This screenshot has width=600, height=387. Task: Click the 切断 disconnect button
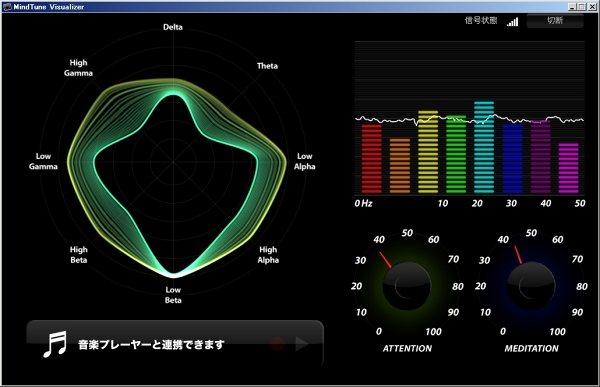(x=555, y=21)
